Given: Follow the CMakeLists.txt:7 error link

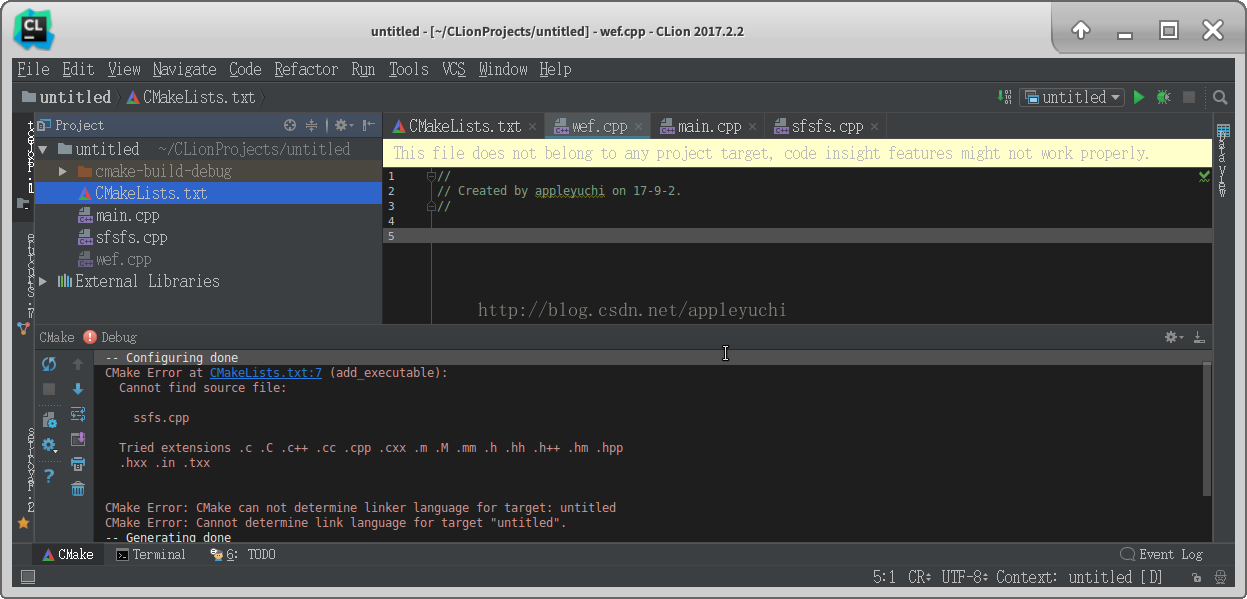Looking at the screenshot, I should (x=266, y=372).
